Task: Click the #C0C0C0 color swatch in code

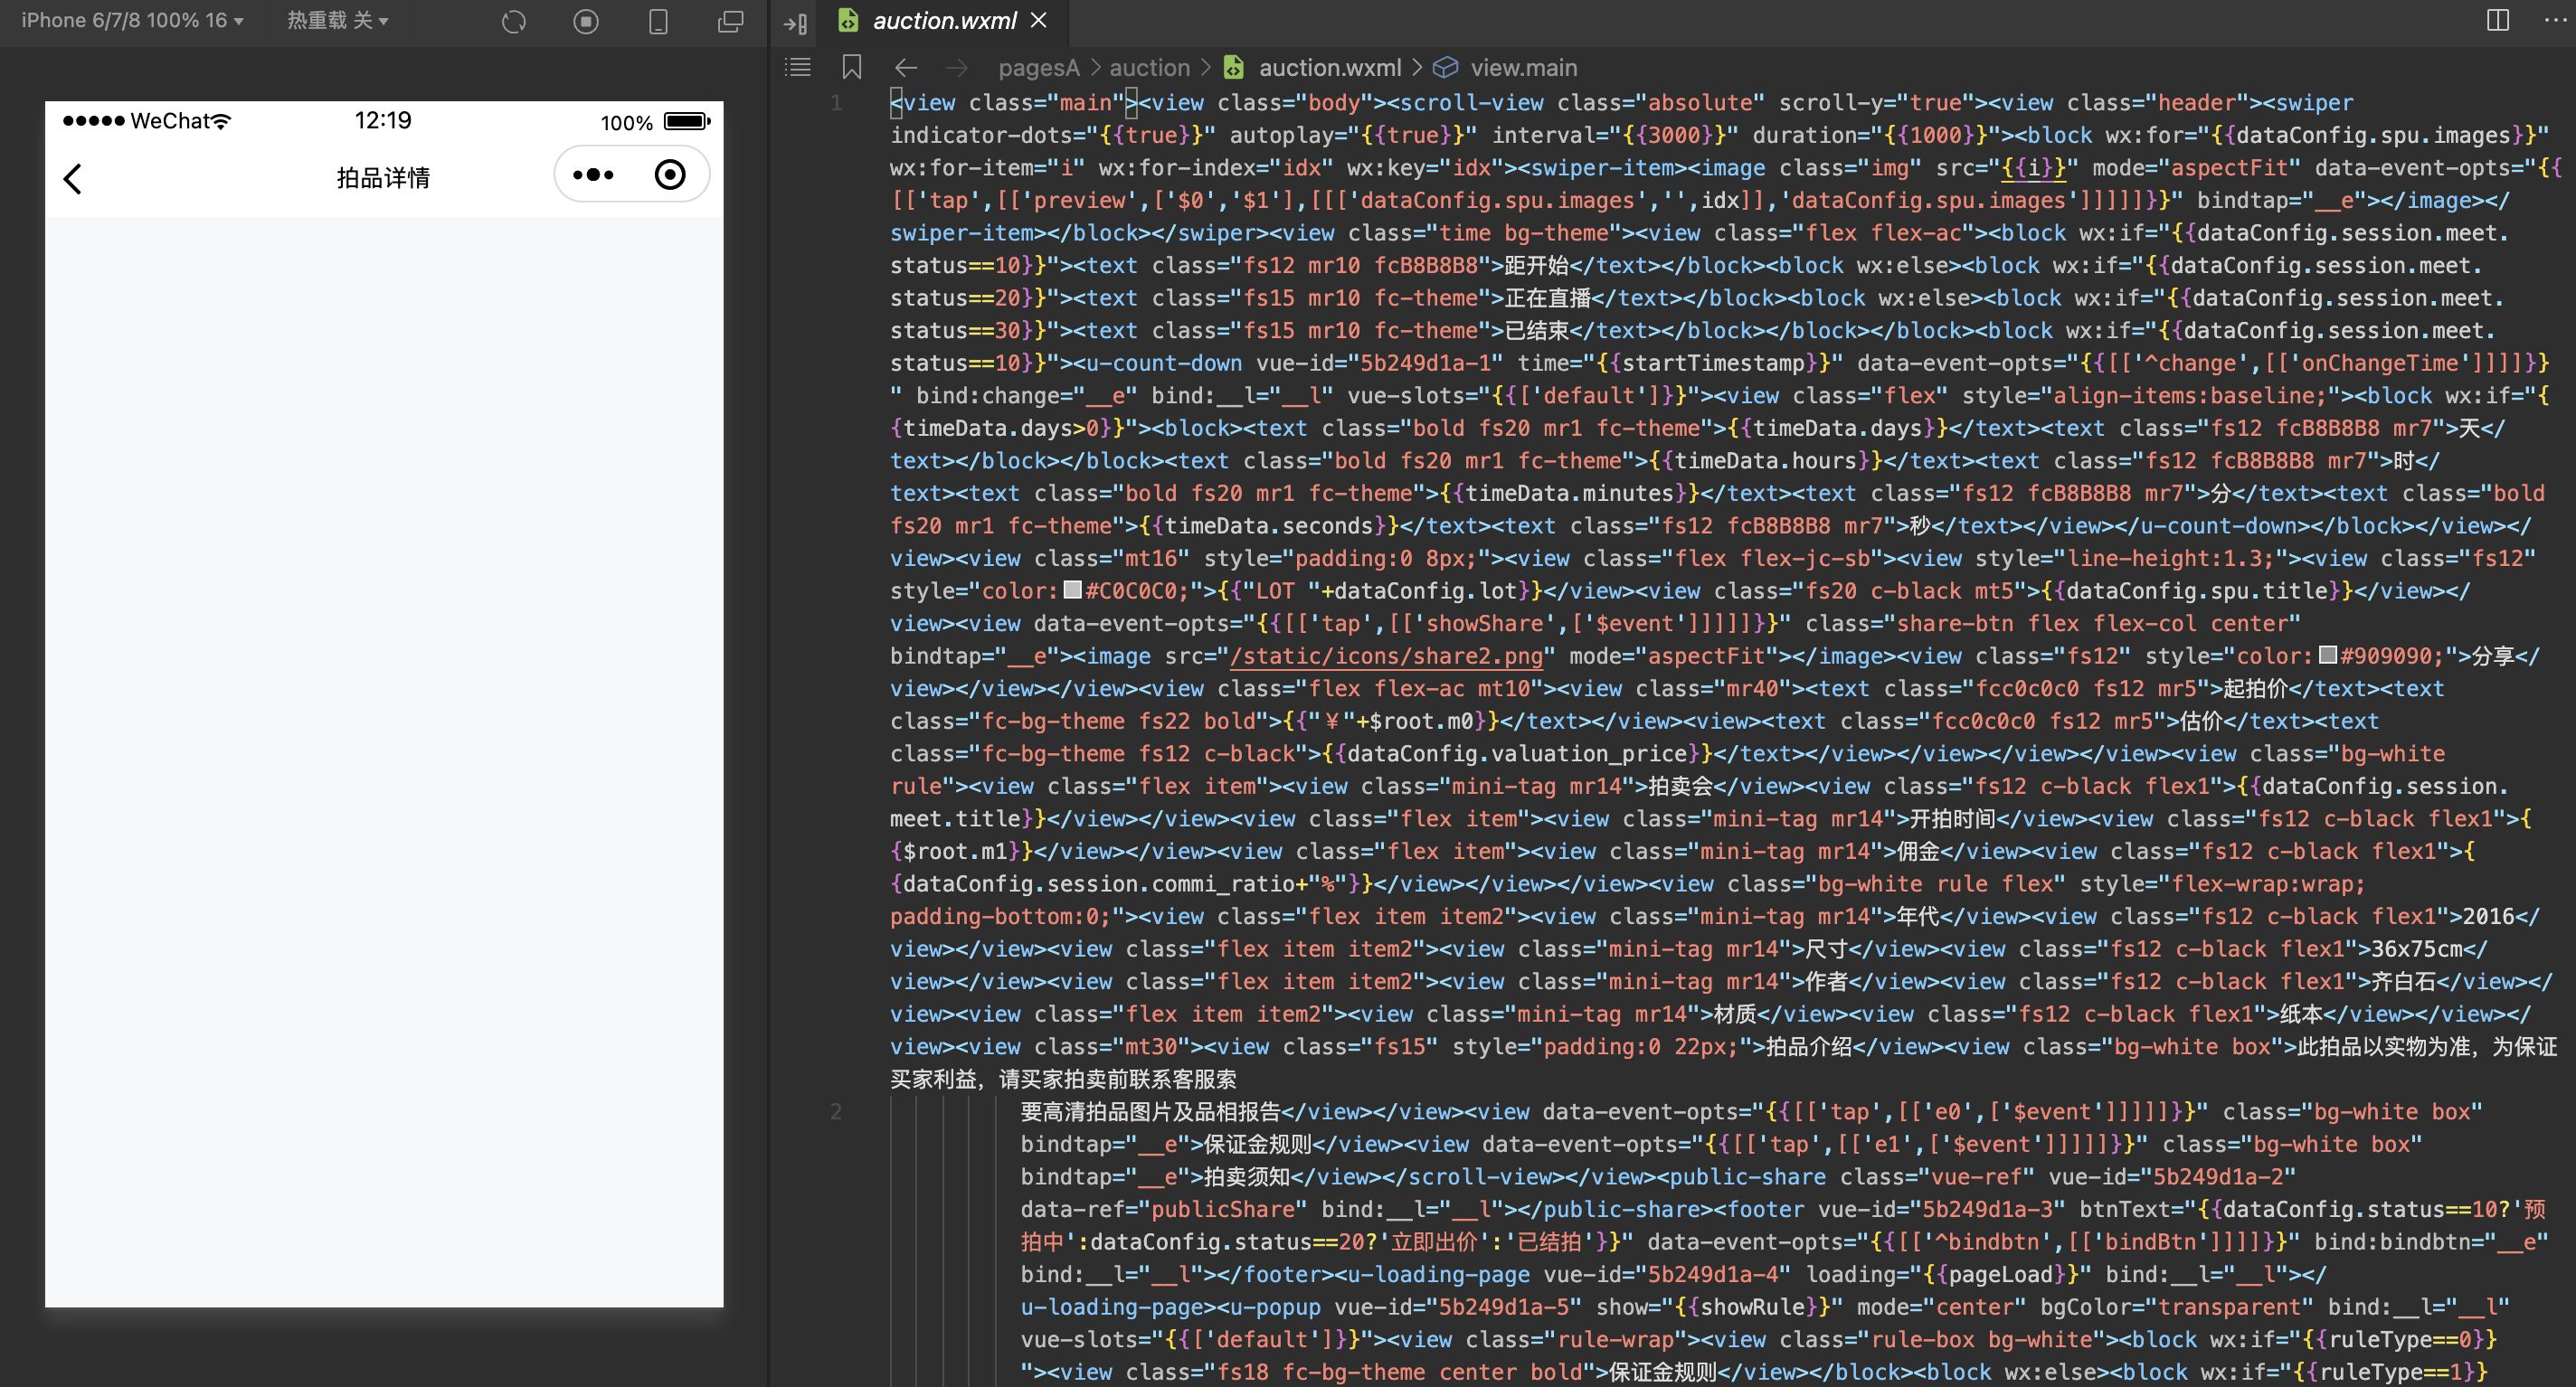Action: (x=1072, y=590)
